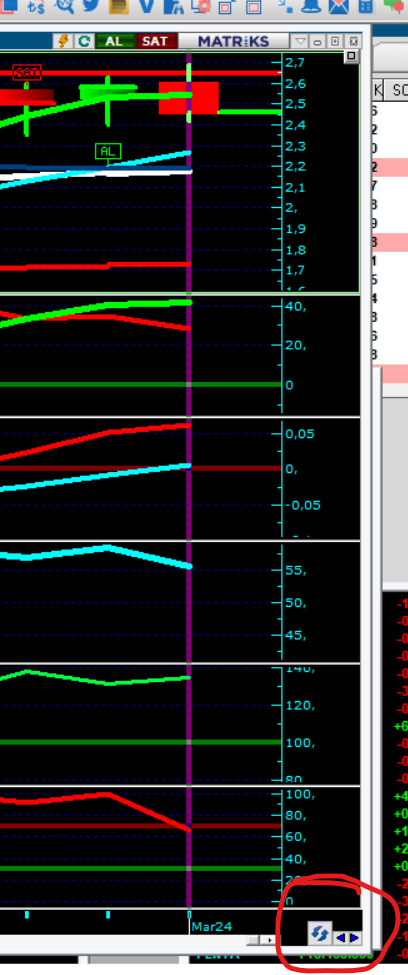Click the bell notification icon in toolbar
Screen dimensions: 408x975
(313, 7)
